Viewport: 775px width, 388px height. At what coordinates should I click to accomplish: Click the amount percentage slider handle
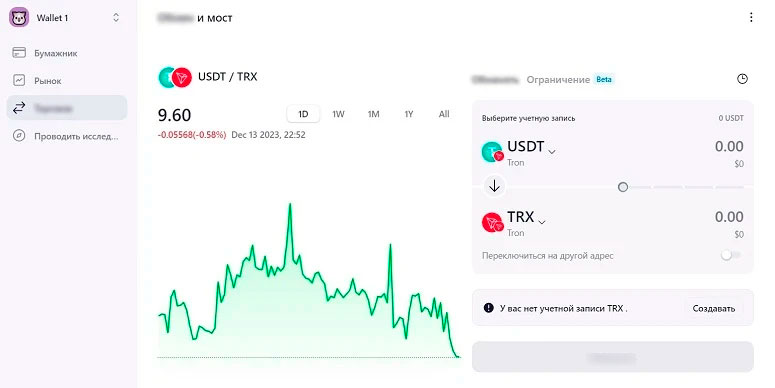pos(623,187)
